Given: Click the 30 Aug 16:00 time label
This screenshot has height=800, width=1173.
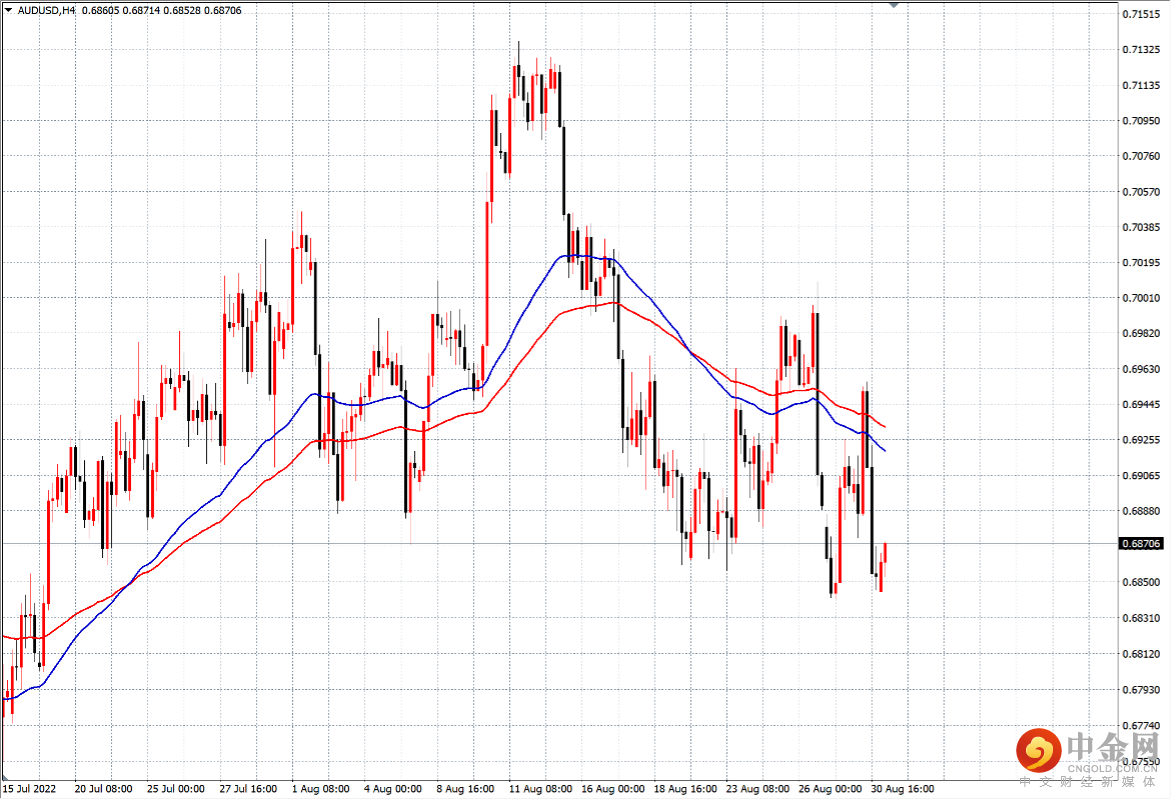Looking at the screenshot, I should [x=903, y=790].
